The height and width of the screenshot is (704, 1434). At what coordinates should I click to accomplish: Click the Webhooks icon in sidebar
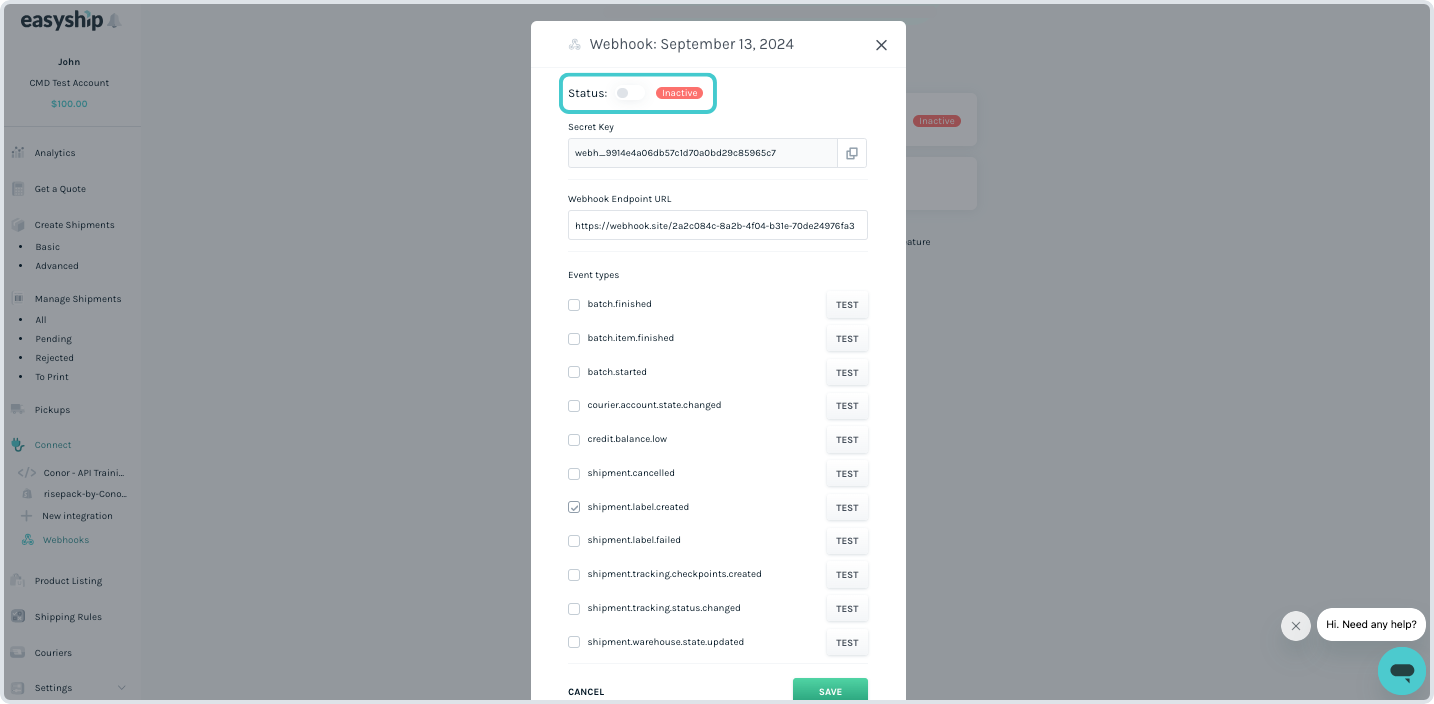pyautogui.click(x=28, y=540)
